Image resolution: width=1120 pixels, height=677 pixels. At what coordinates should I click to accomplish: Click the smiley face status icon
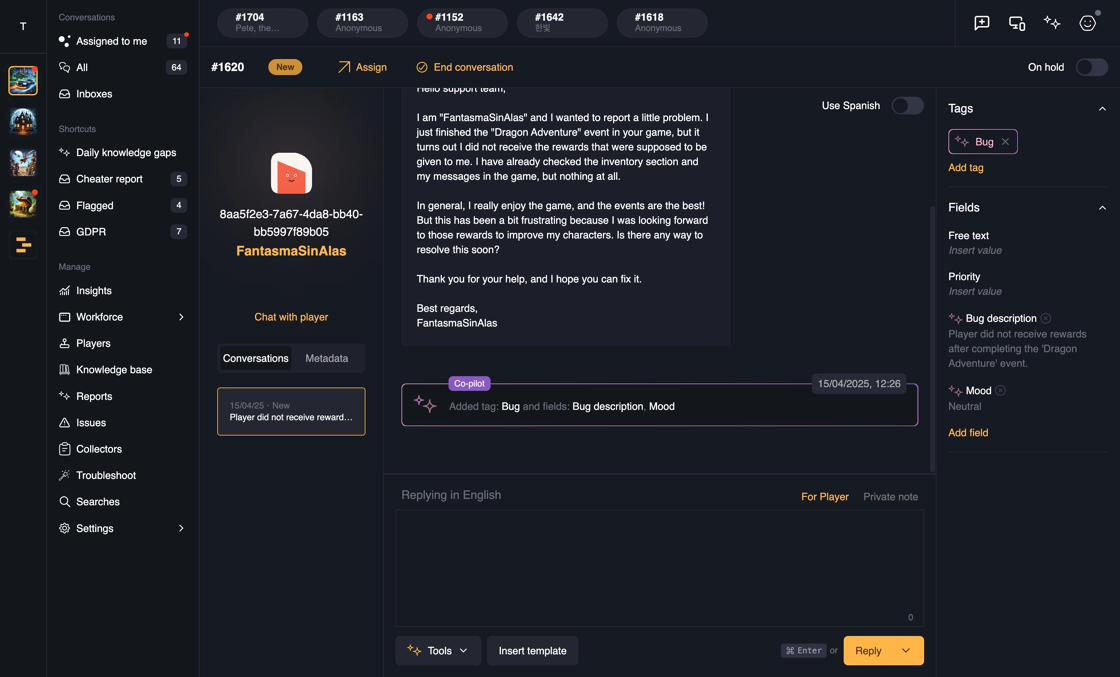tap(1087, 23)
